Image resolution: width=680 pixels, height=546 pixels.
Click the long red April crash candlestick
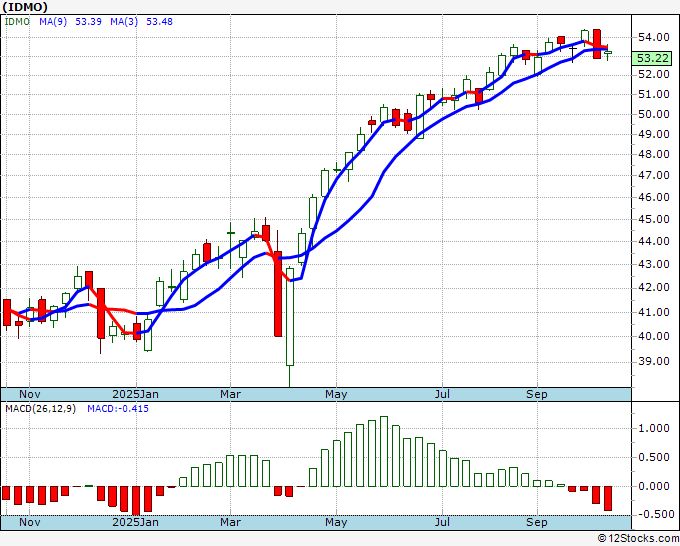tap(278, 294)
